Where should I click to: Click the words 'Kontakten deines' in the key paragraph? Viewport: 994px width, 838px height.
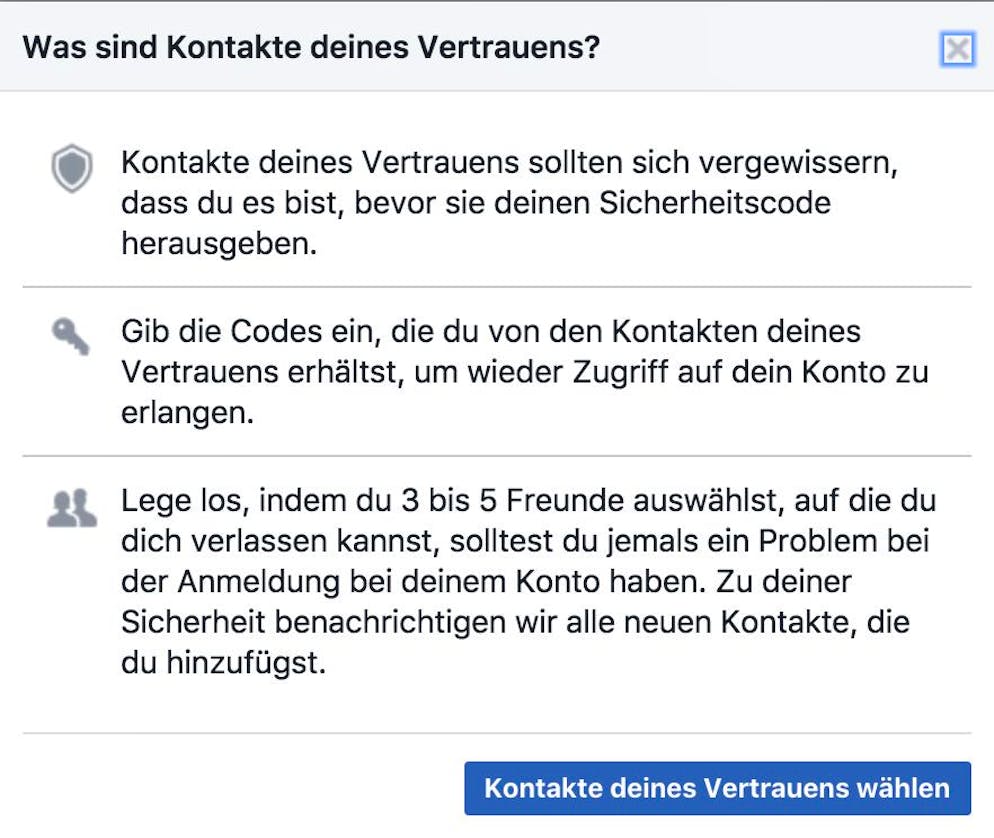tap(736, 332)
